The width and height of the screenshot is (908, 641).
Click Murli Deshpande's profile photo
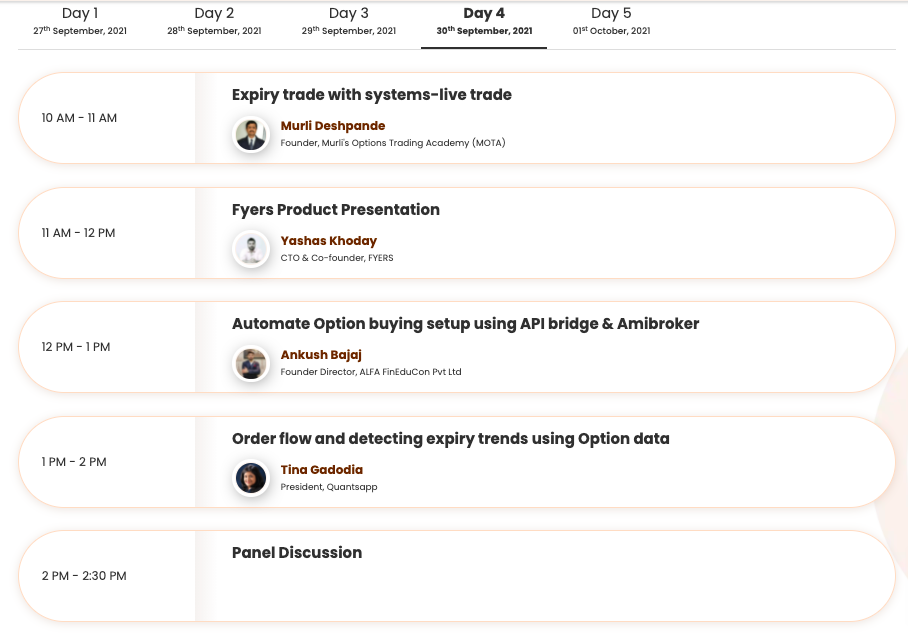(x=250, y=134)
